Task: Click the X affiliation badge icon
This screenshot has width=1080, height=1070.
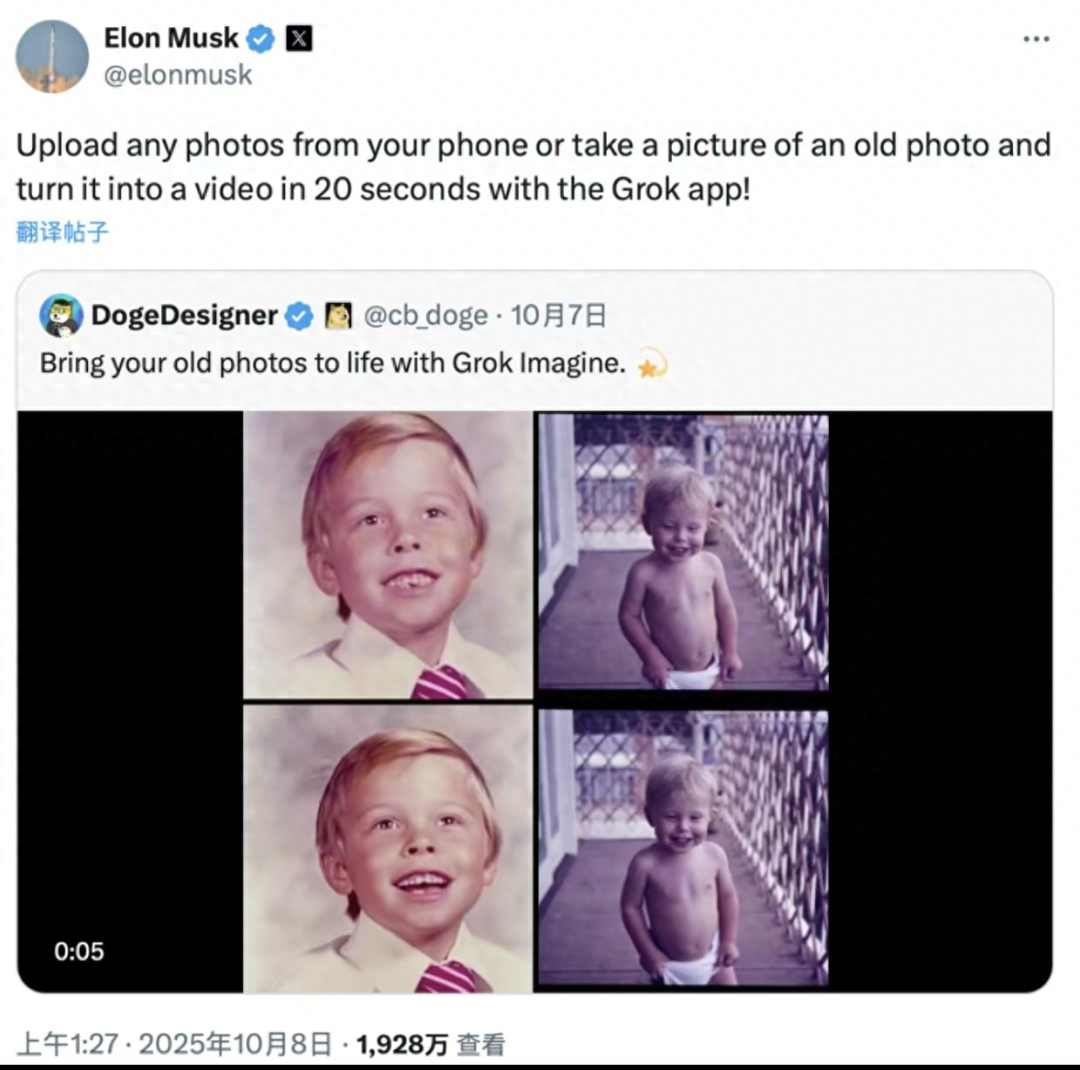Action: coord(298,39)
